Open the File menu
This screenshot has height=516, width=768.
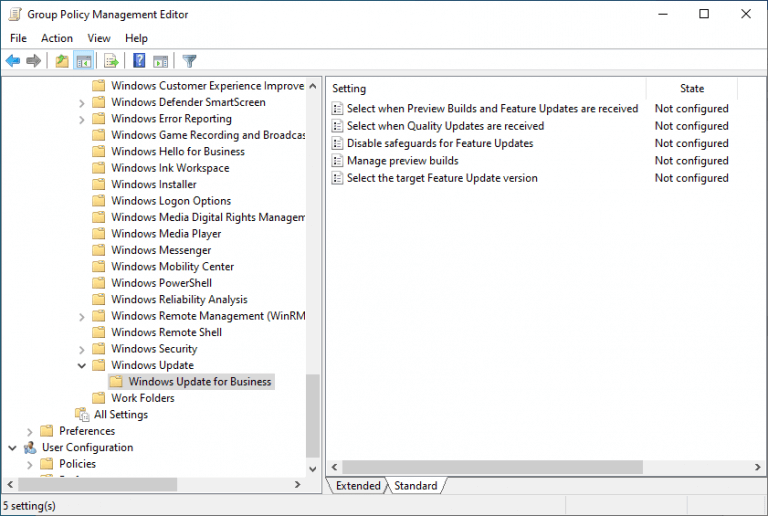[19, 38]
